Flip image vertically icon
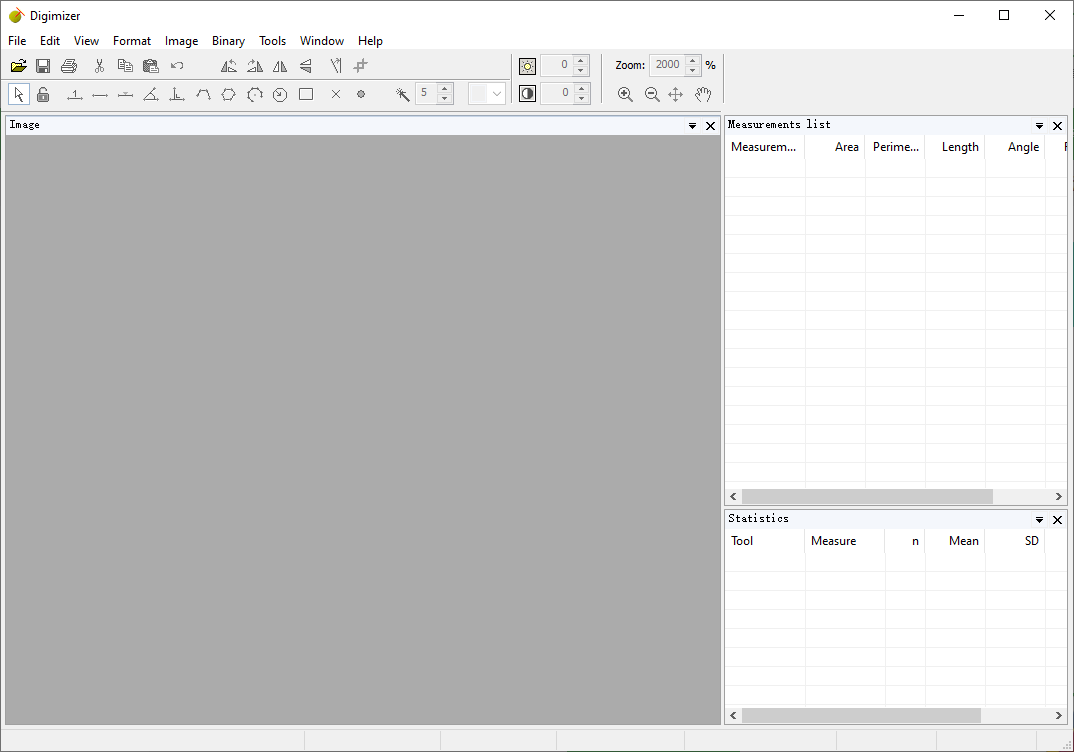 pyautogui.click(x=306, y=66)
